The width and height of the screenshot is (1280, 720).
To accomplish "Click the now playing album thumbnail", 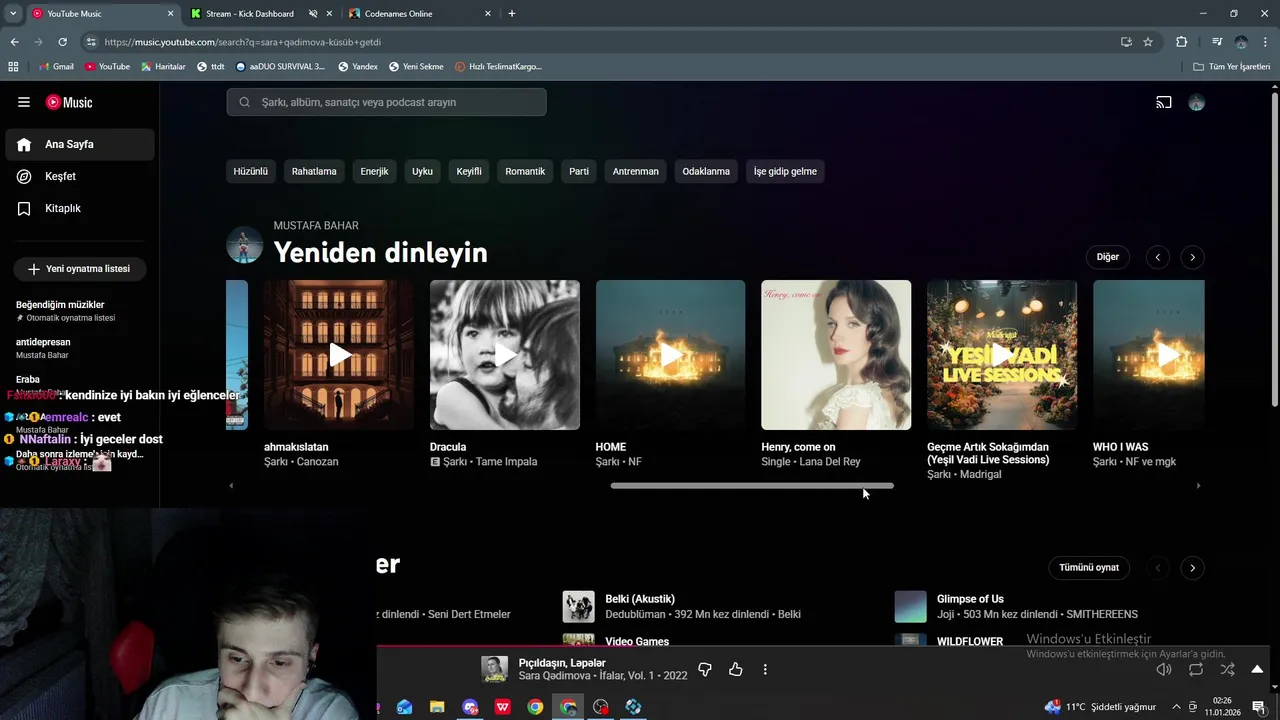I will click(494, 669).
